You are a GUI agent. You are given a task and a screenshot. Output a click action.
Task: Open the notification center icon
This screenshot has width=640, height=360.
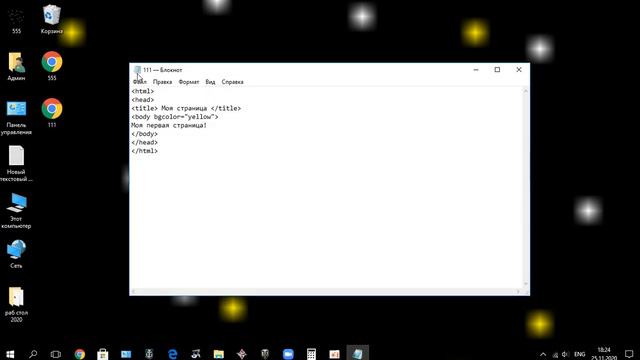tap(629, 354)
